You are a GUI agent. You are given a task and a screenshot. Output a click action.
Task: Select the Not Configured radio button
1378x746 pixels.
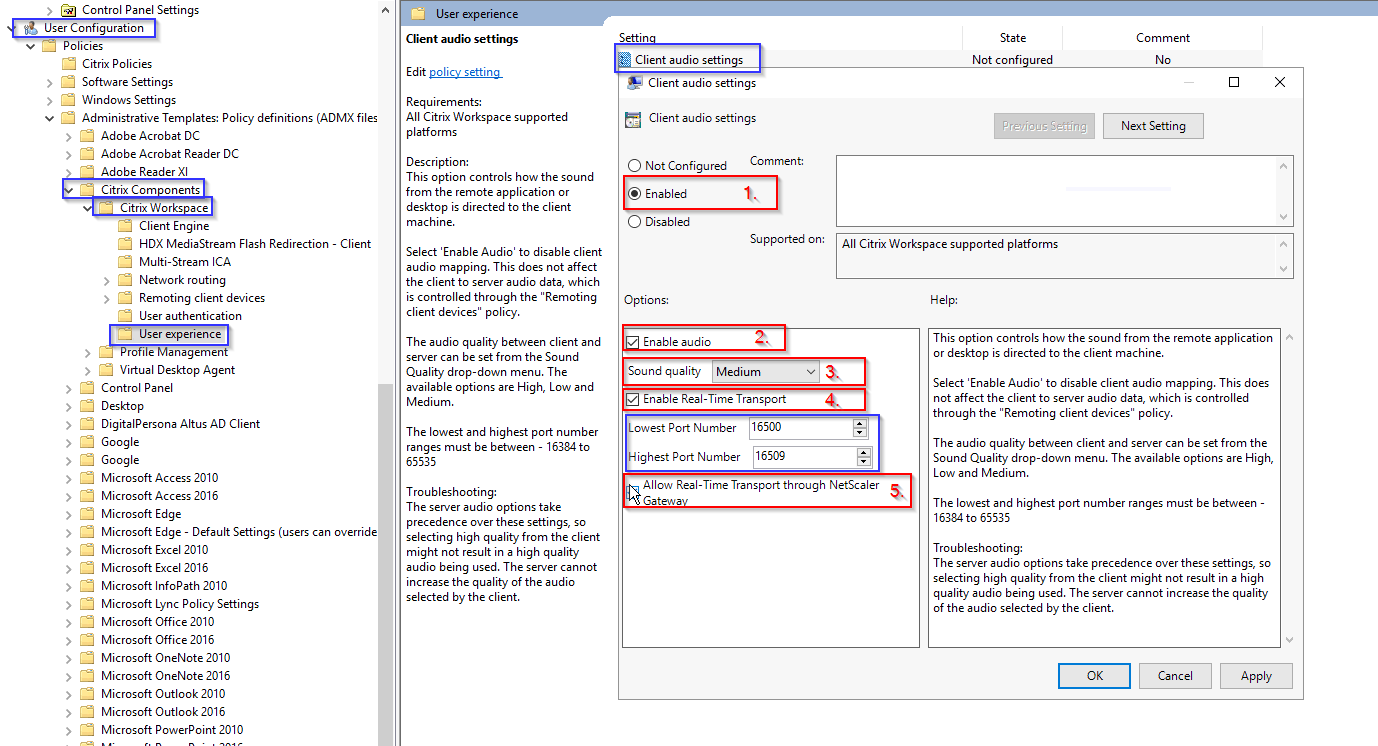click(x=634, y=166)
